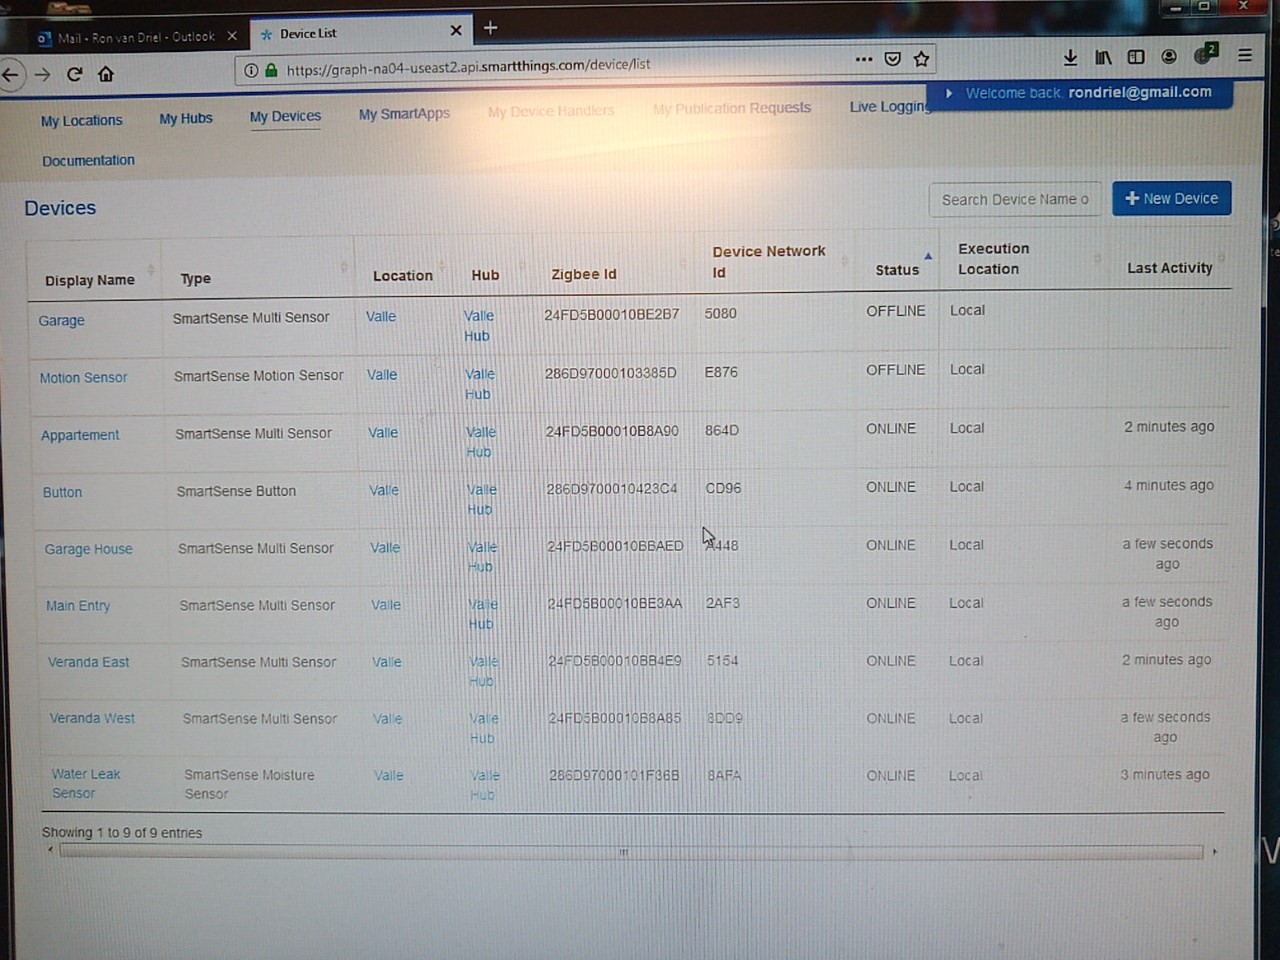Switch to the Mail - Ron van Driel tab
The width and height of the screenshot is (1280, 960).
coord(135,37)
